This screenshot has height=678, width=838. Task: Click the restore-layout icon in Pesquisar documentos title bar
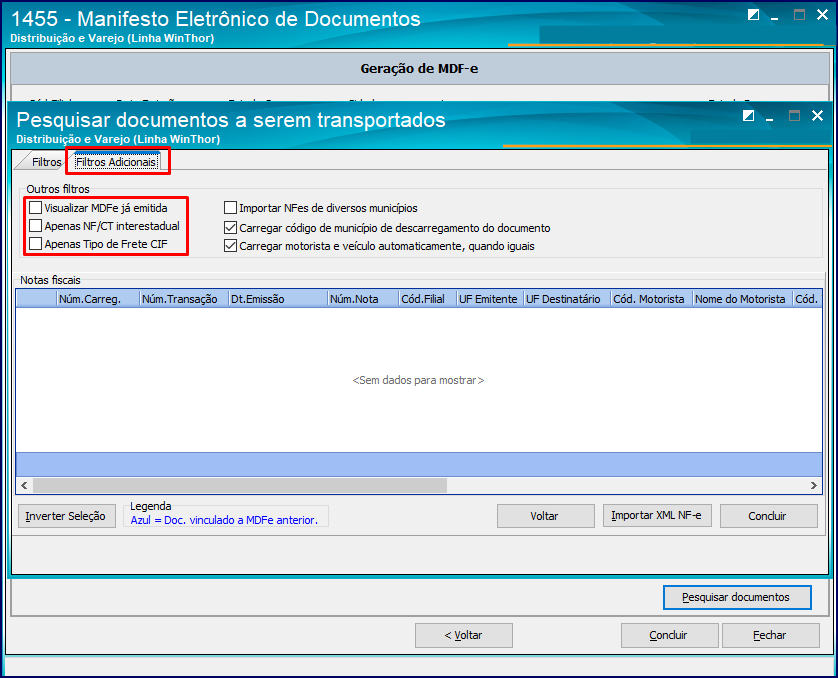749,115
